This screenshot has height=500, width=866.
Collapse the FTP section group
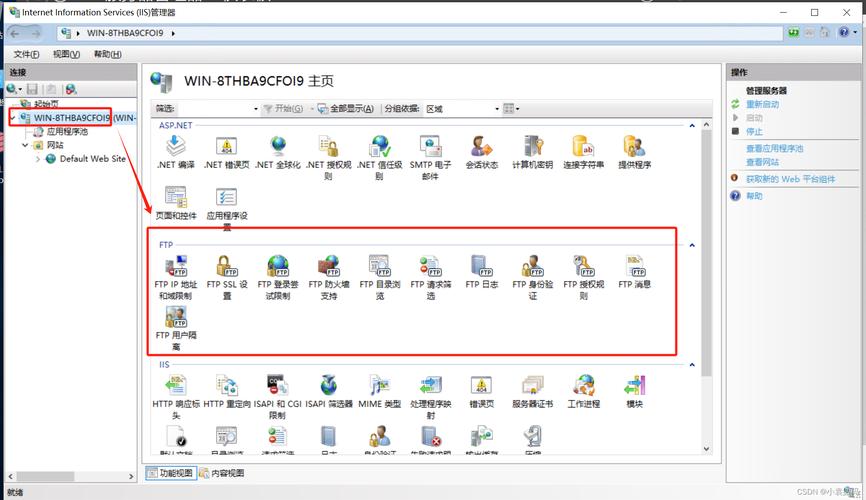692,245
